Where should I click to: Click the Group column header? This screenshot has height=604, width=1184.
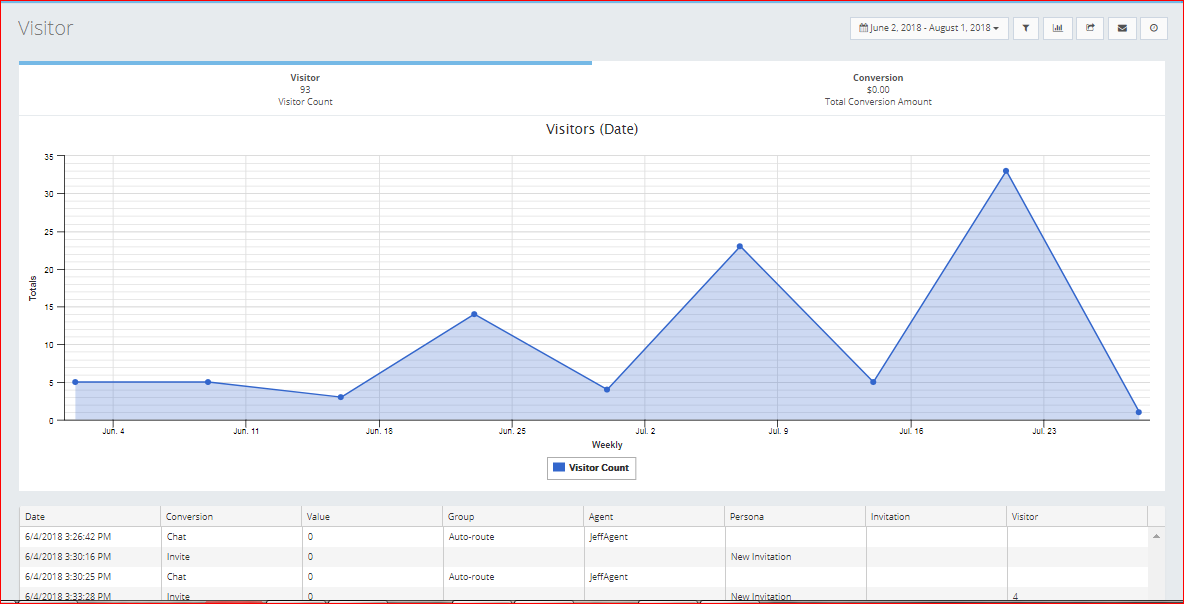513,517
